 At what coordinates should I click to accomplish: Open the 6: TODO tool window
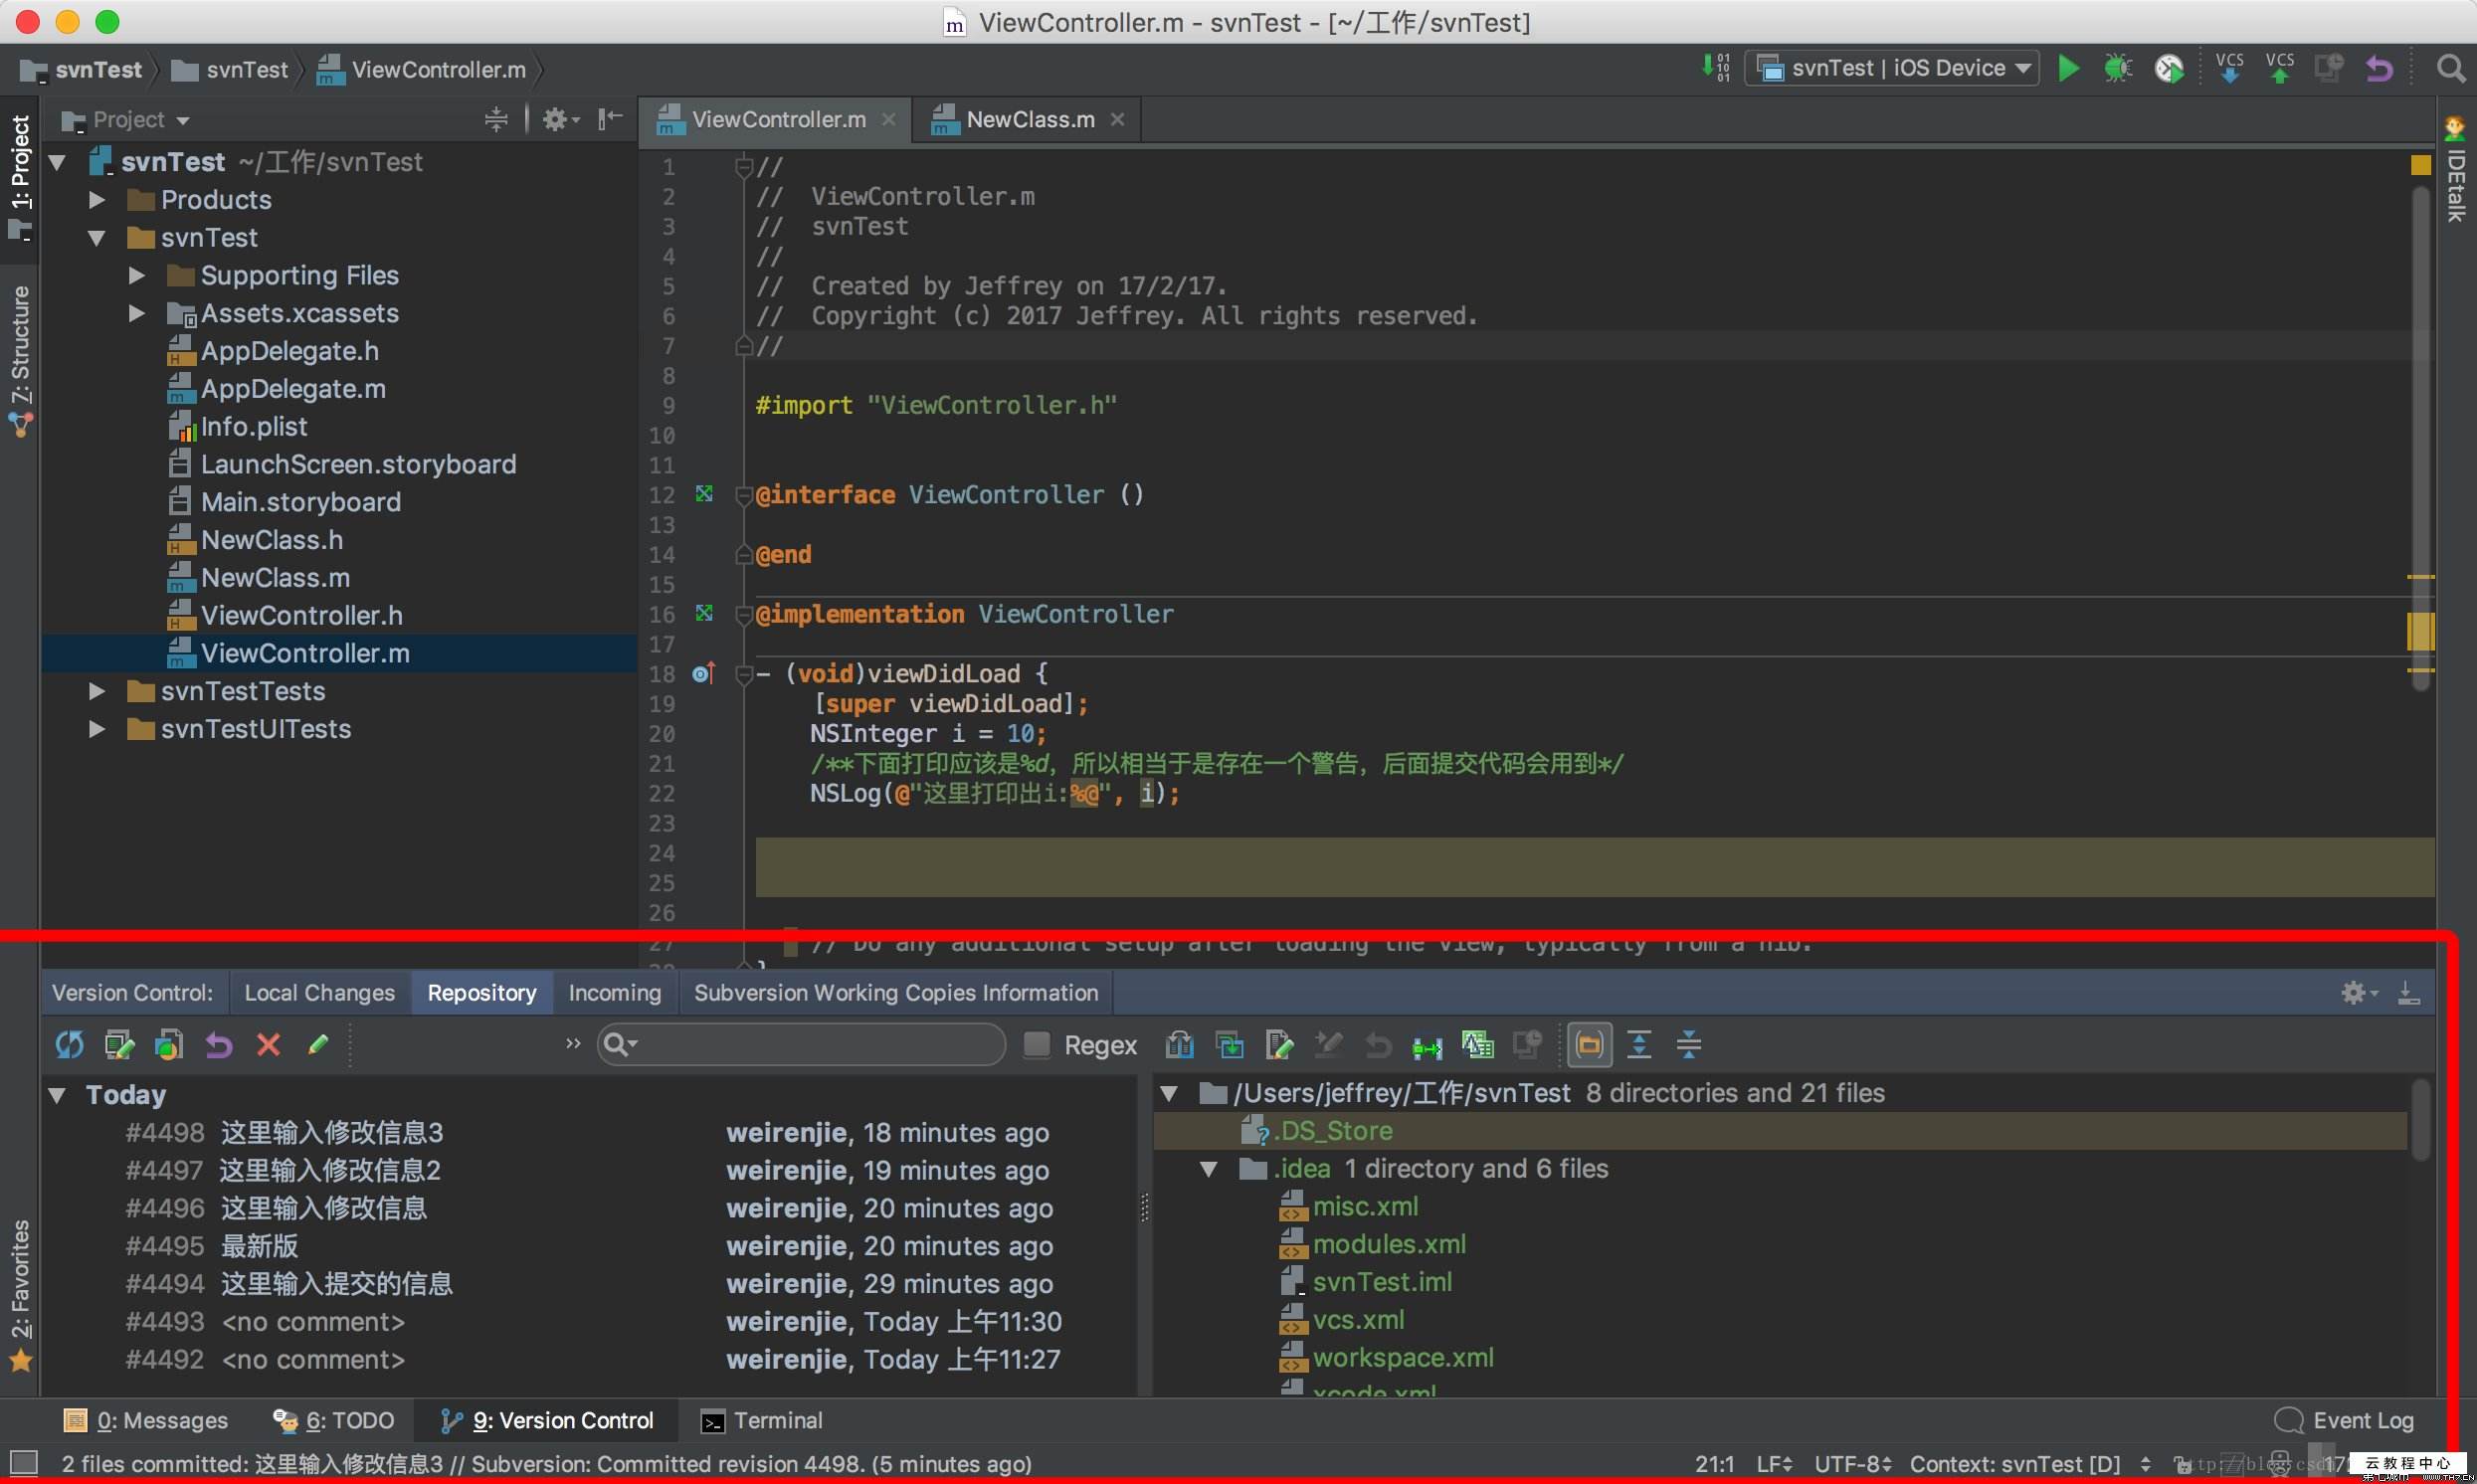click(334, 1421)
